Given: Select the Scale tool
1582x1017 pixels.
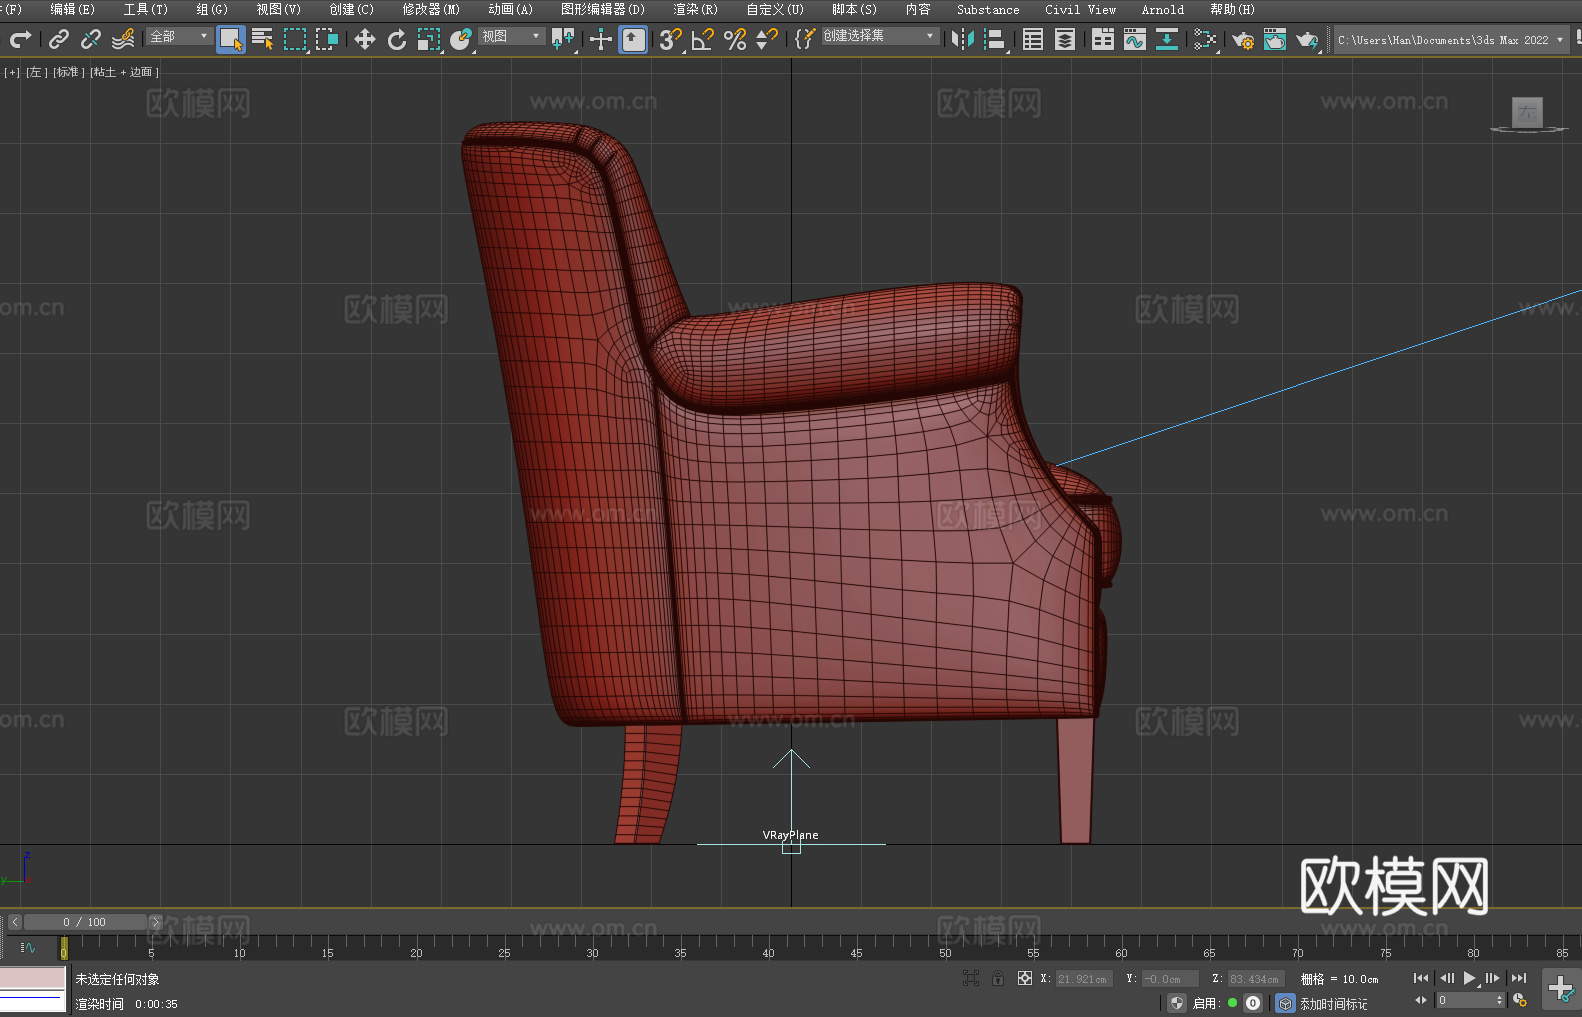Looking at the screenshot, I should tap(429, 39).
